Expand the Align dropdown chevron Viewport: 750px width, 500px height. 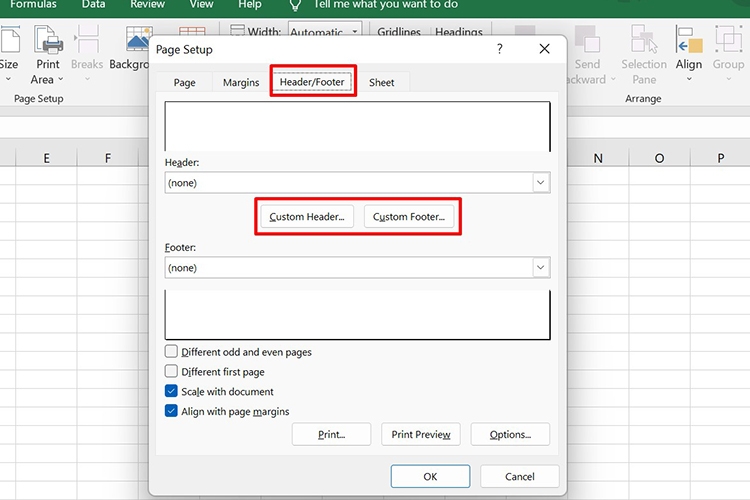(689, 79)
